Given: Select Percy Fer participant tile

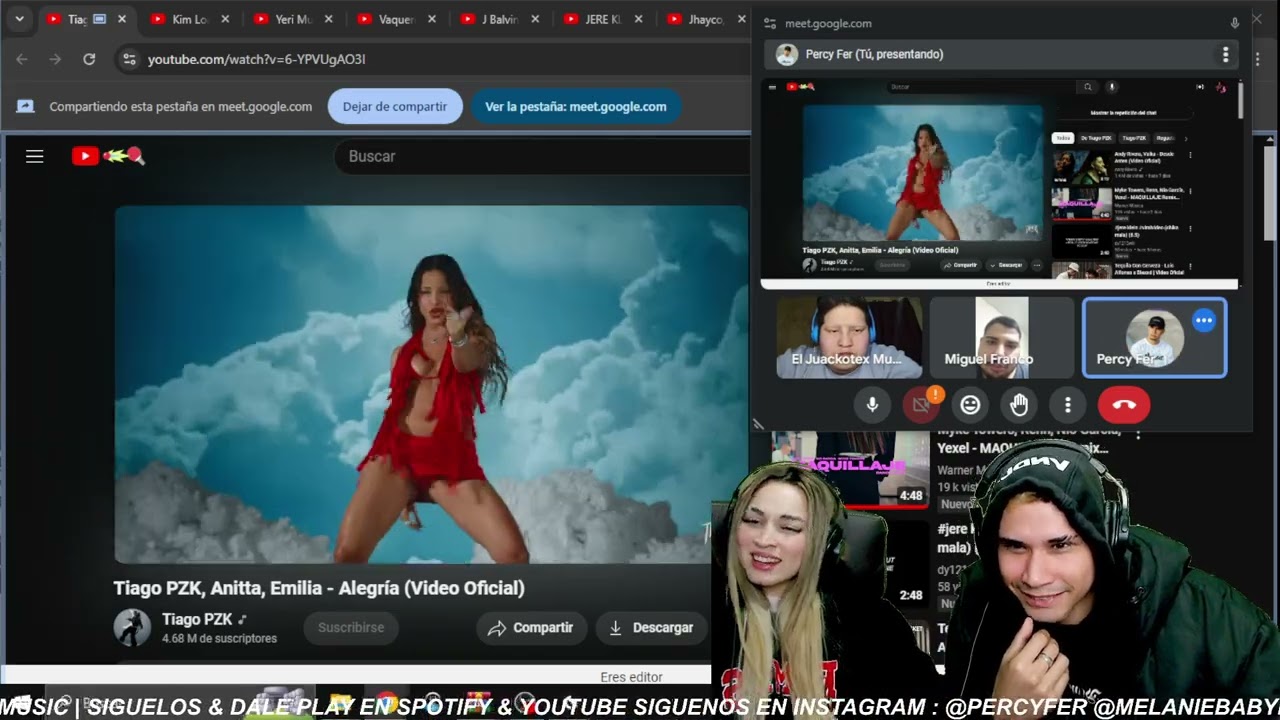Looking at the screenshot, I should tap(1155, 338).
